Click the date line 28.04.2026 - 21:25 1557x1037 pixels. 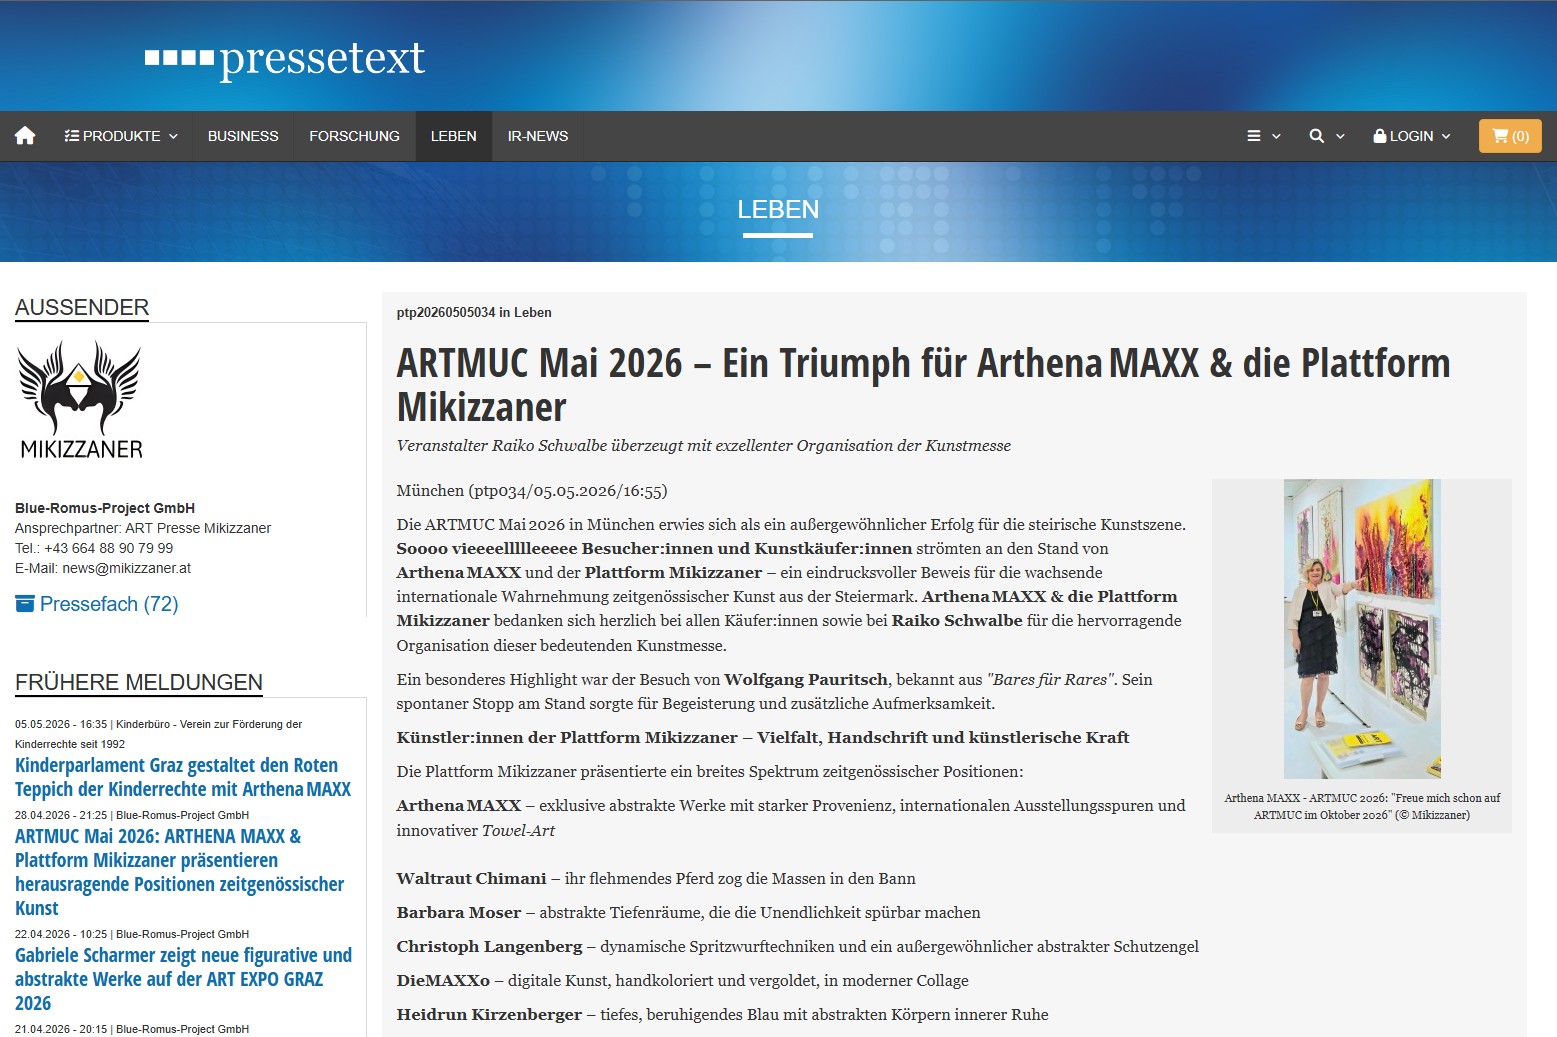61,815
